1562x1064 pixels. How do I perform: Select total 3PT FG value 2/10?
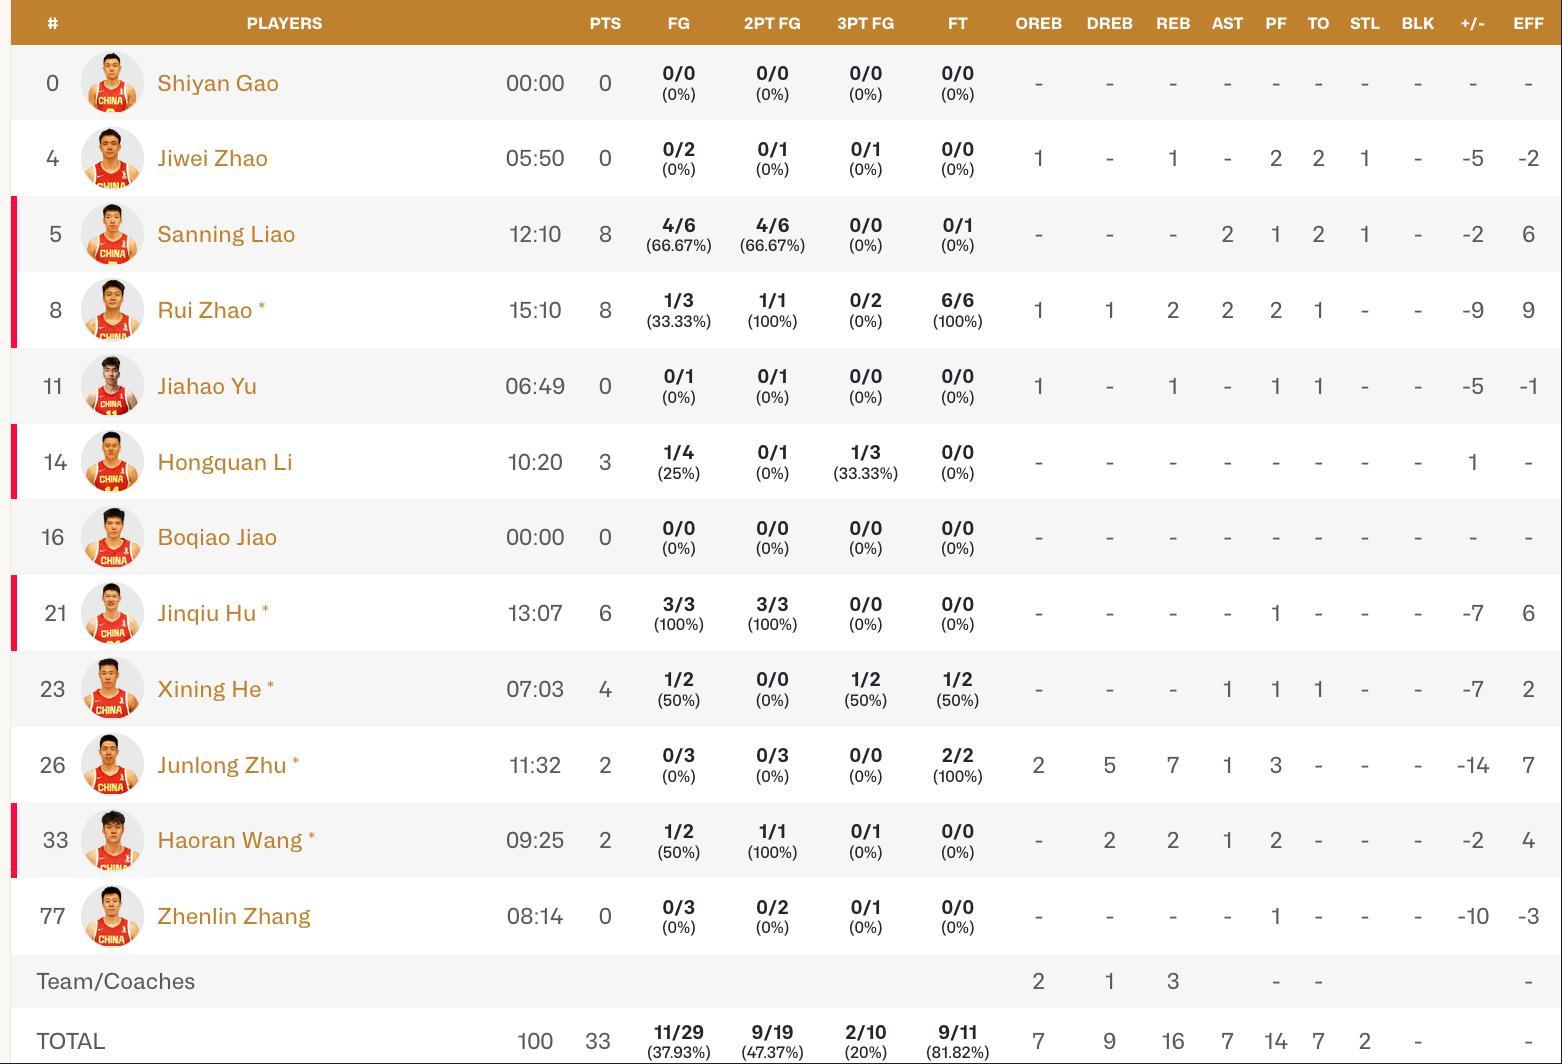click(x=865, y=1033)
